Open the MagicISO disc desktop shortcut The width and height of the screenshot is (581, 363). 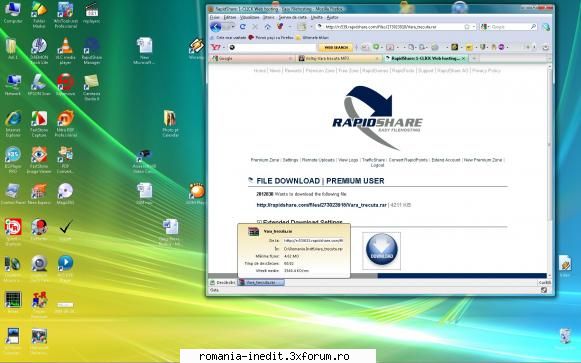click(x=65, y=194)
